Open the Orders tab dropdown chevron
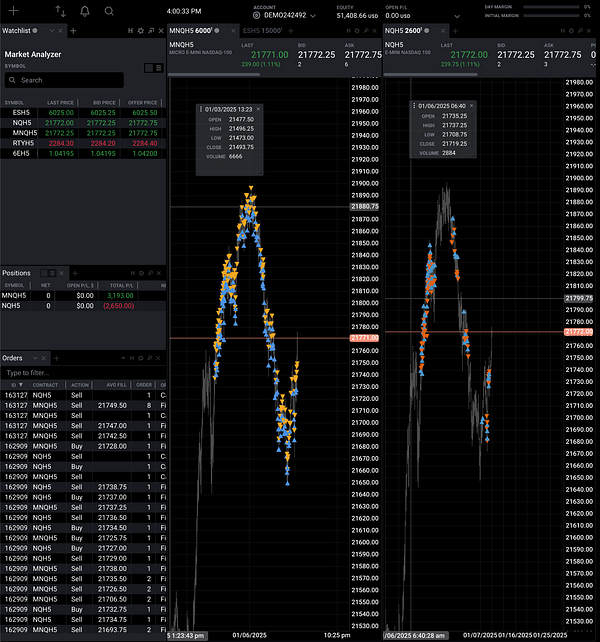Screen dimensions: 600x642 click(35, 358)
